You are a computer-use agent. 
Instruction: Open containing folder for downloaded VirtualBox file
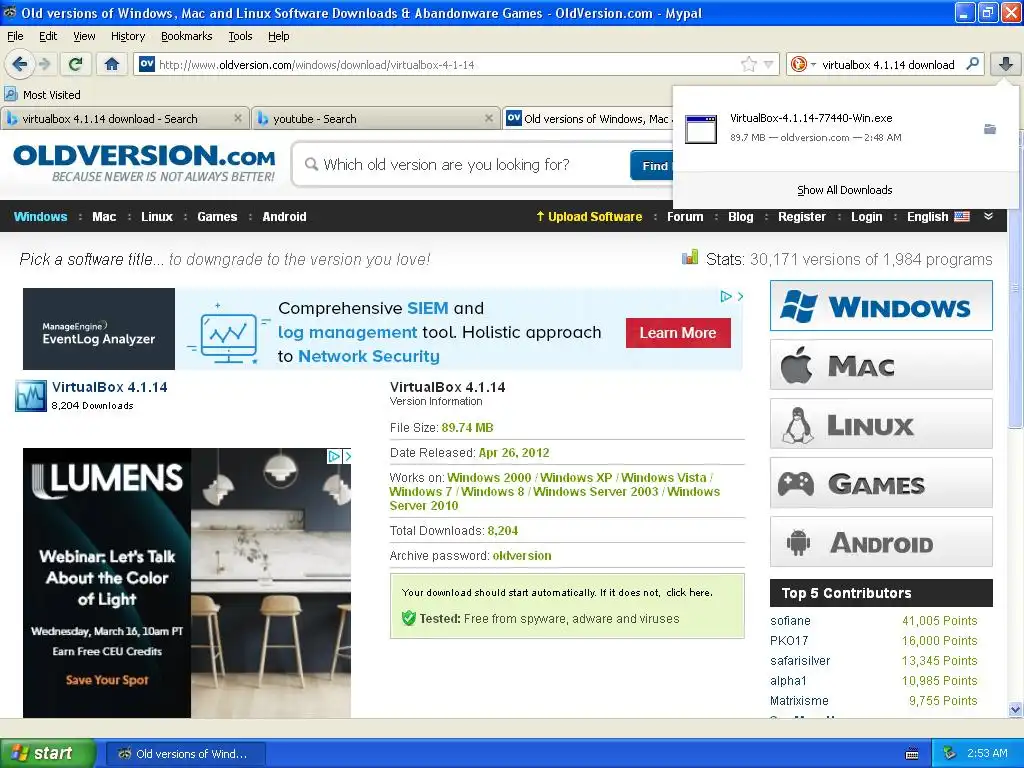(x=990, y=129)
